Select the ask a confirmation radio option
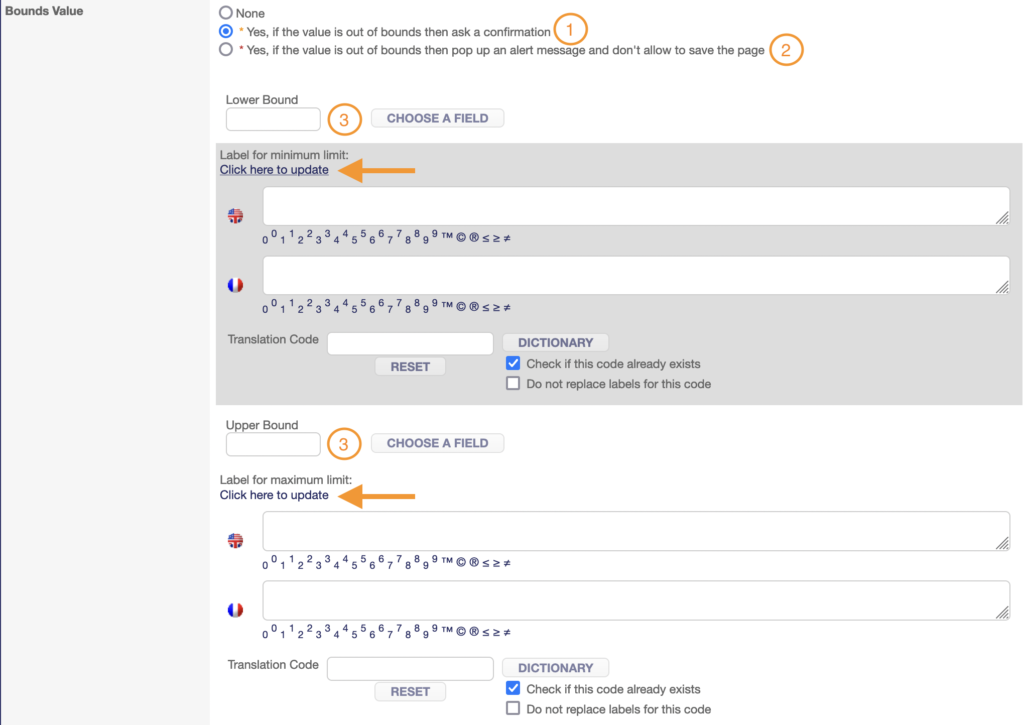Image resolution: width=1024 pixels, height=725 pixels. pos(226,31)
